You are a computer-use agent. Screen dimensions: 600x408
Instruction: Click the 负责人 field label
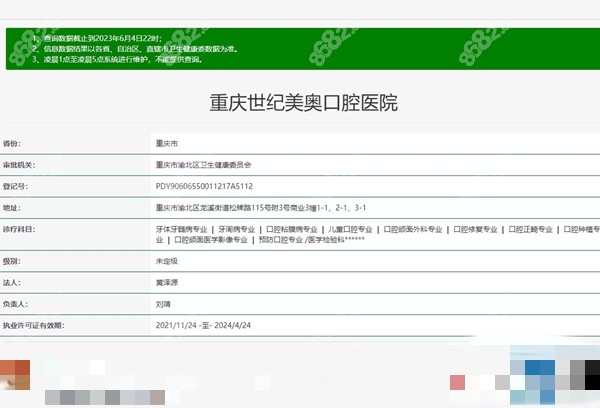tap(15, 304)
